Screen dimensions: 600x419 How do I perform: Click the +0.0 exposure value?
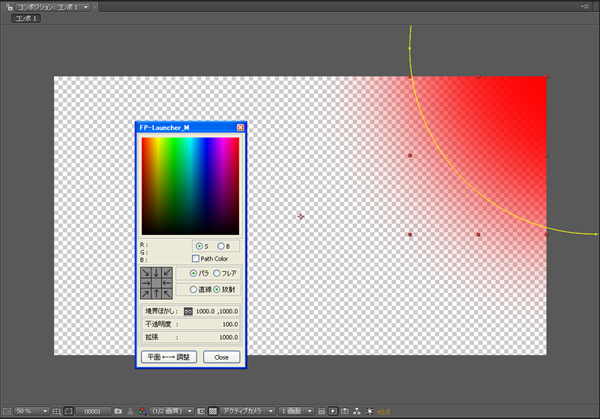coord(383,412)
